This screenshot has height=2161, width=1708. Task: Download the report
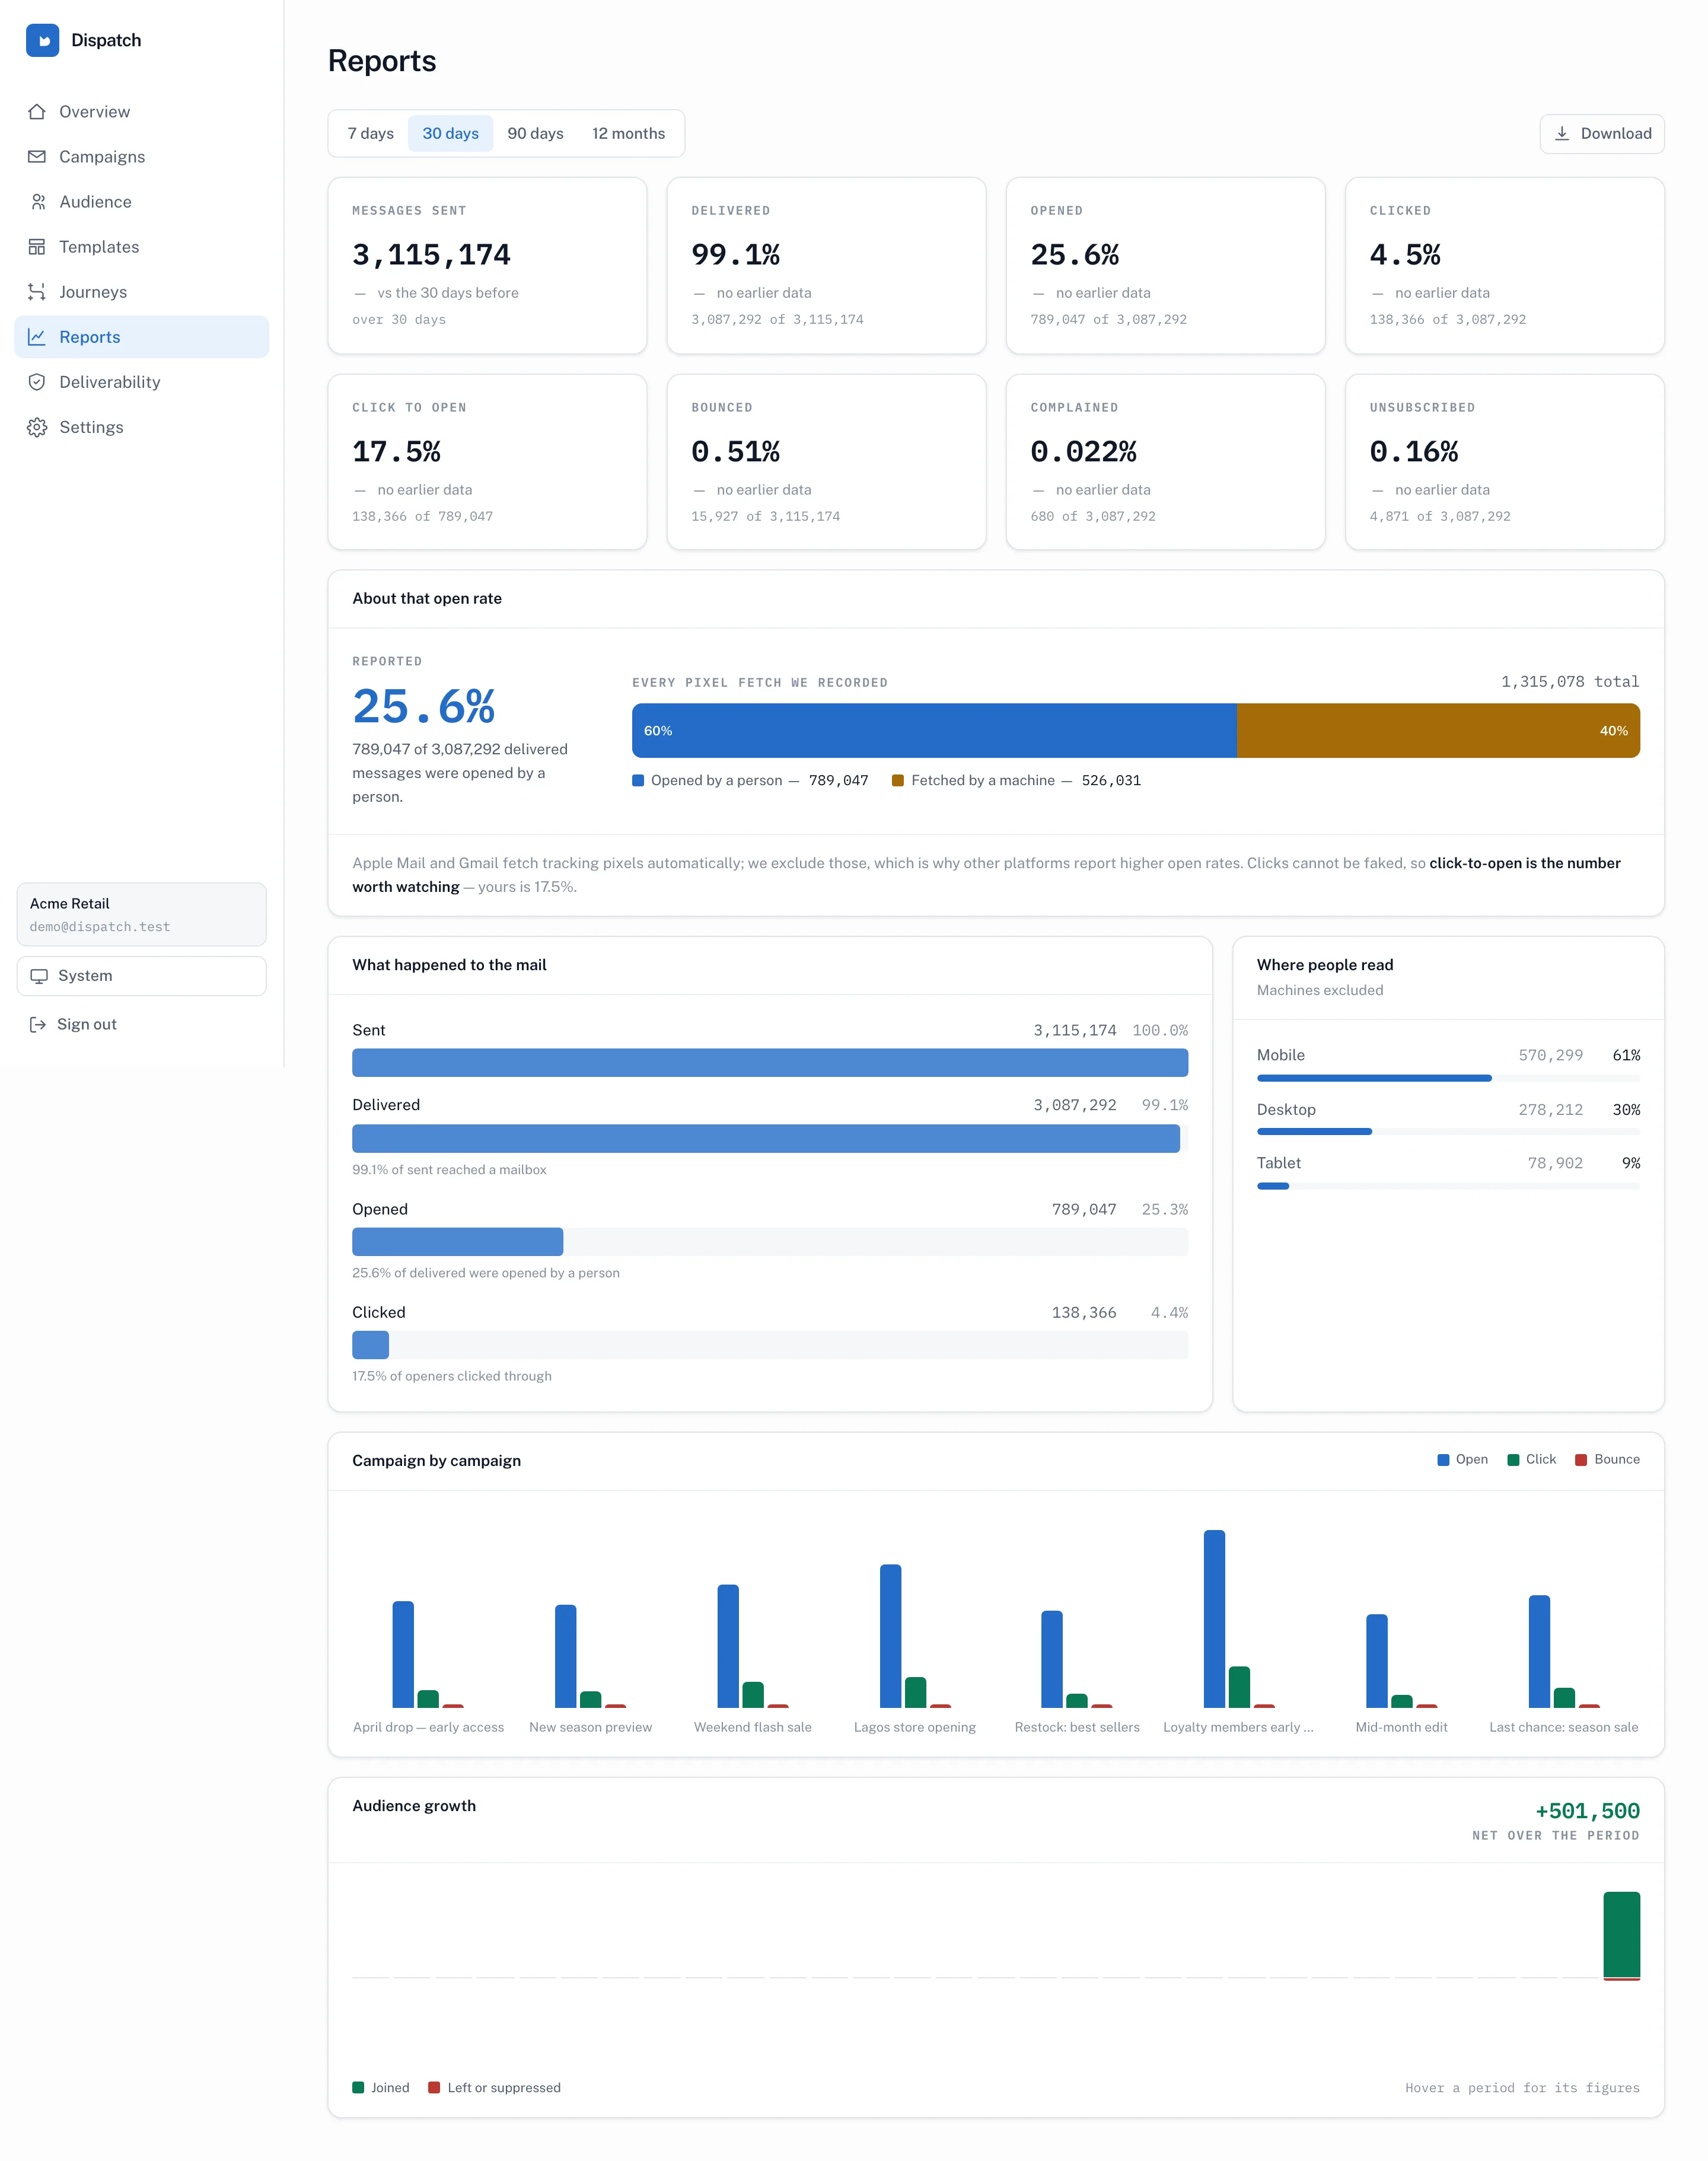pyautogui.click(x=1601, y=133)
